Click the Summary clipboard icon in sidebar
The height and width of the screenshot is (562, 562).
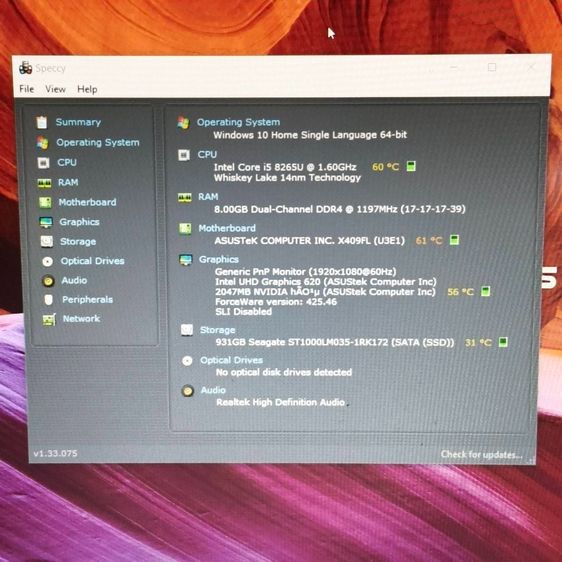(42, 122)
